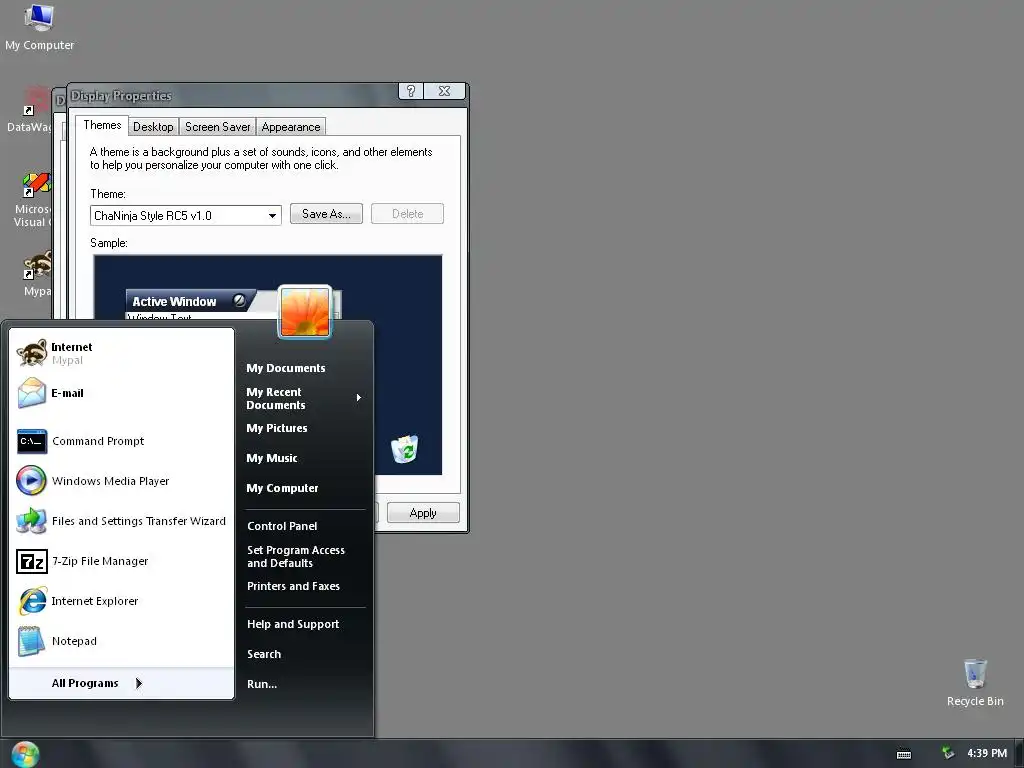Click the Save As... button
This screenshot has width=1024, height=768.
pyautogui.click(x=326, y=214)
